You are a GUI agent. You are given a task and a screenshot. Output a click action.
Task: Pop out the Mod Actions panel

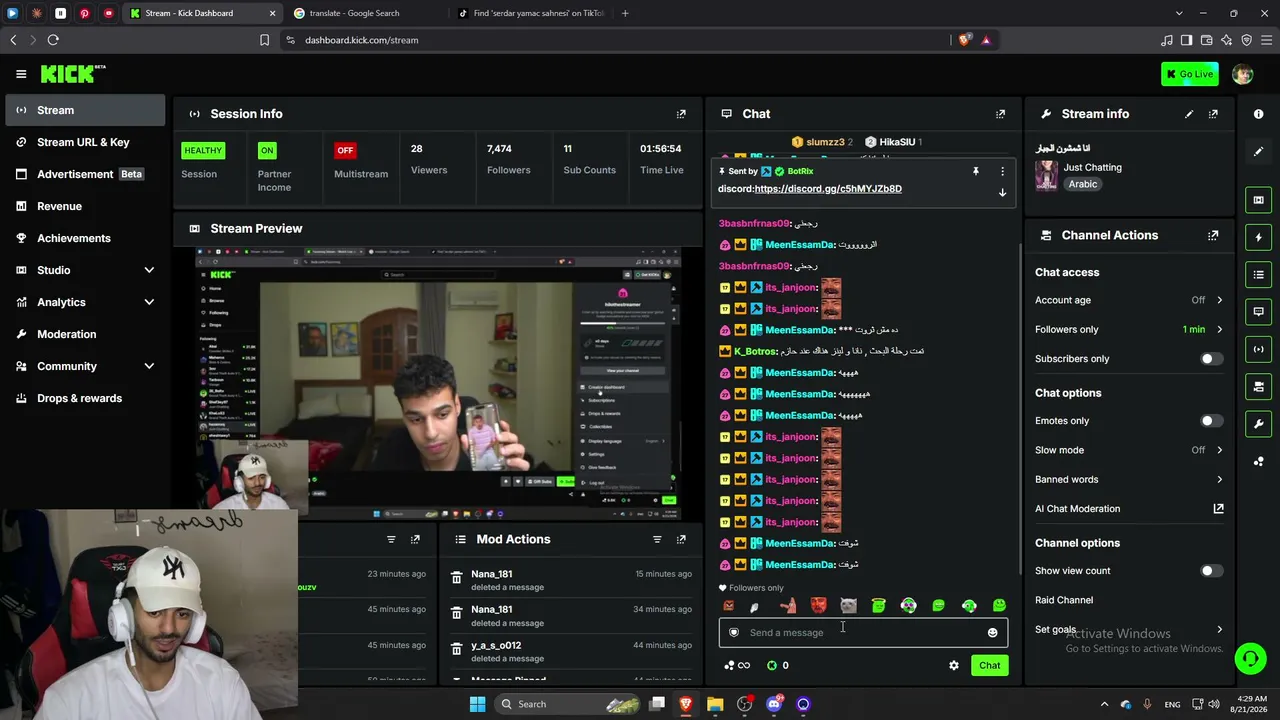tap(681, 539)
